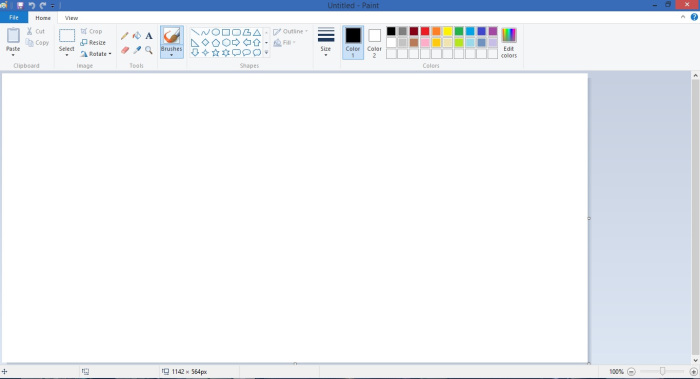Choose the Down arrow shape

pyautogui.click(x=195, y=53)
